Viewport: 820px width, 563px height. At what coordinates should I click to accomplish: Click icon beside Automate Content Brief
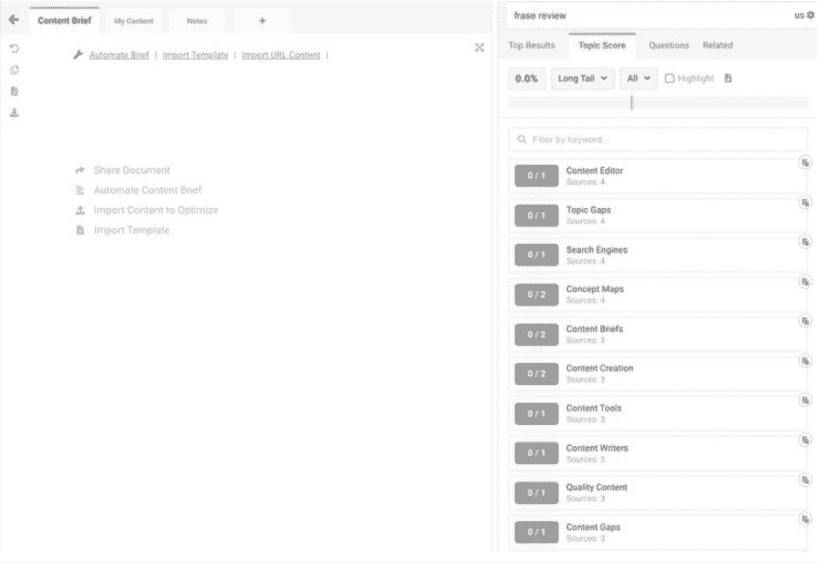80,190
